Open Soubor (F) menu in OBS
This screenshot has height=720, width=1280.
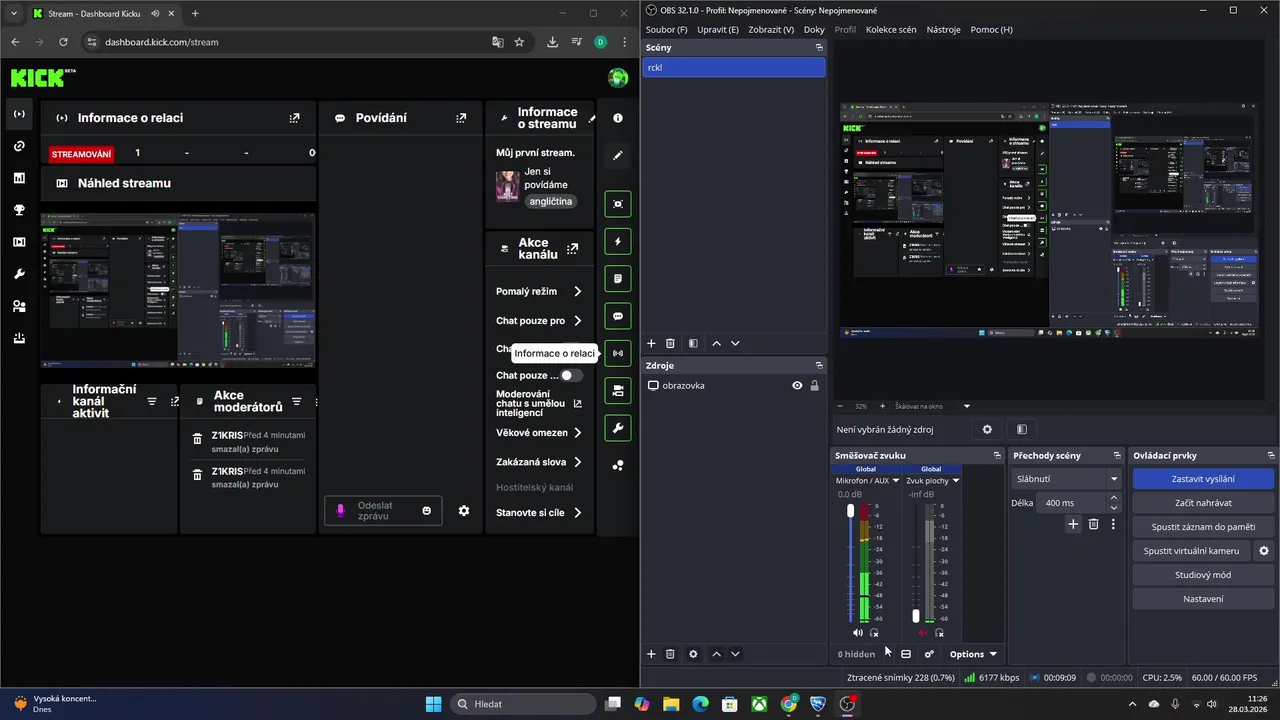tap(666, 29)
